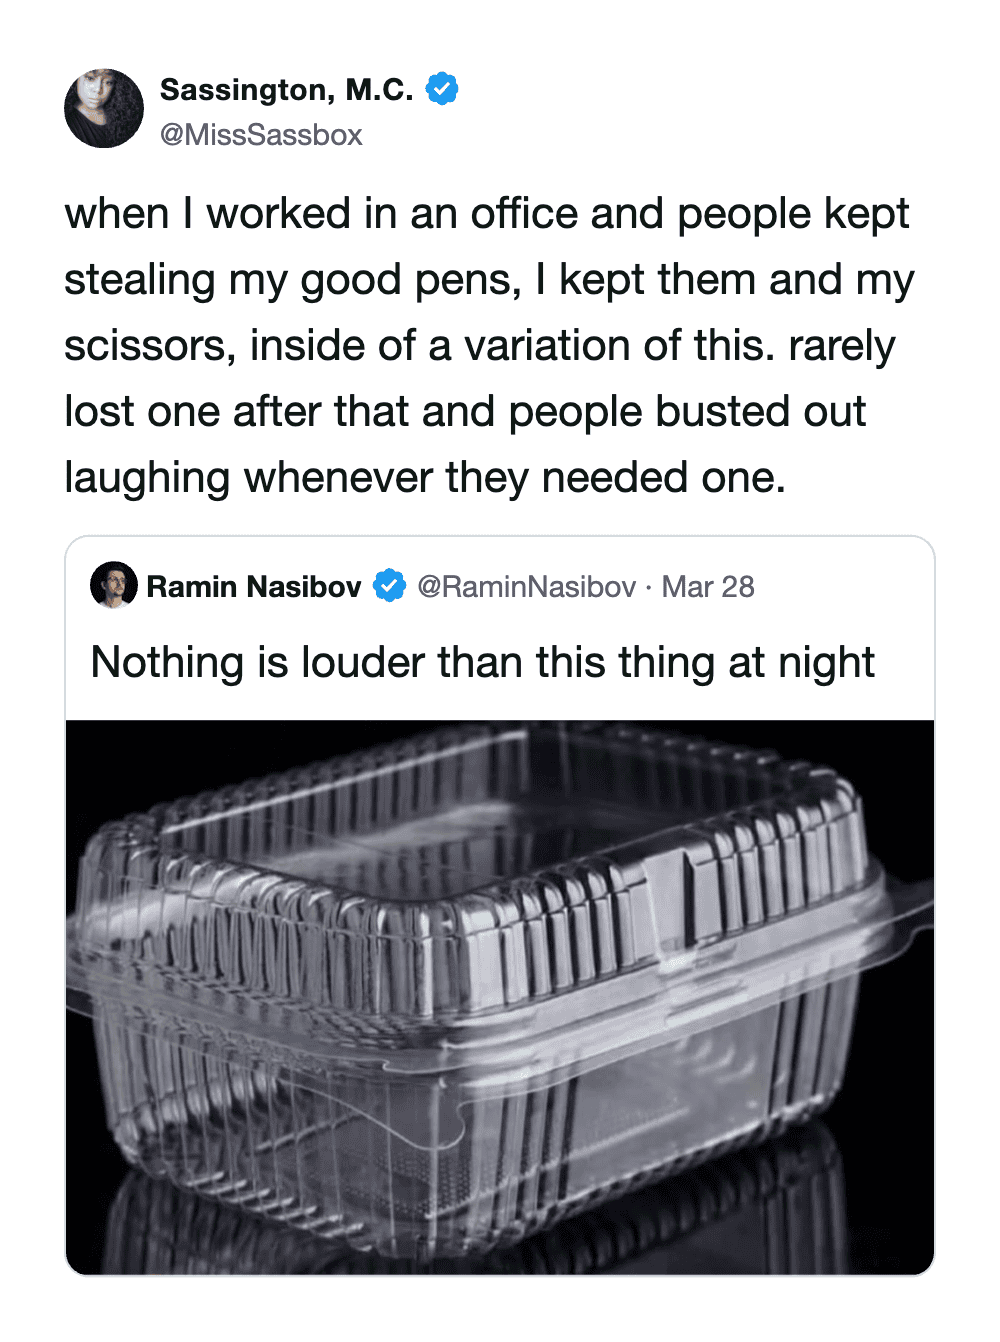The image size is (1000, 1342).
Task: Click the line starting "scissors, inside of"
Action: (479, 346)
